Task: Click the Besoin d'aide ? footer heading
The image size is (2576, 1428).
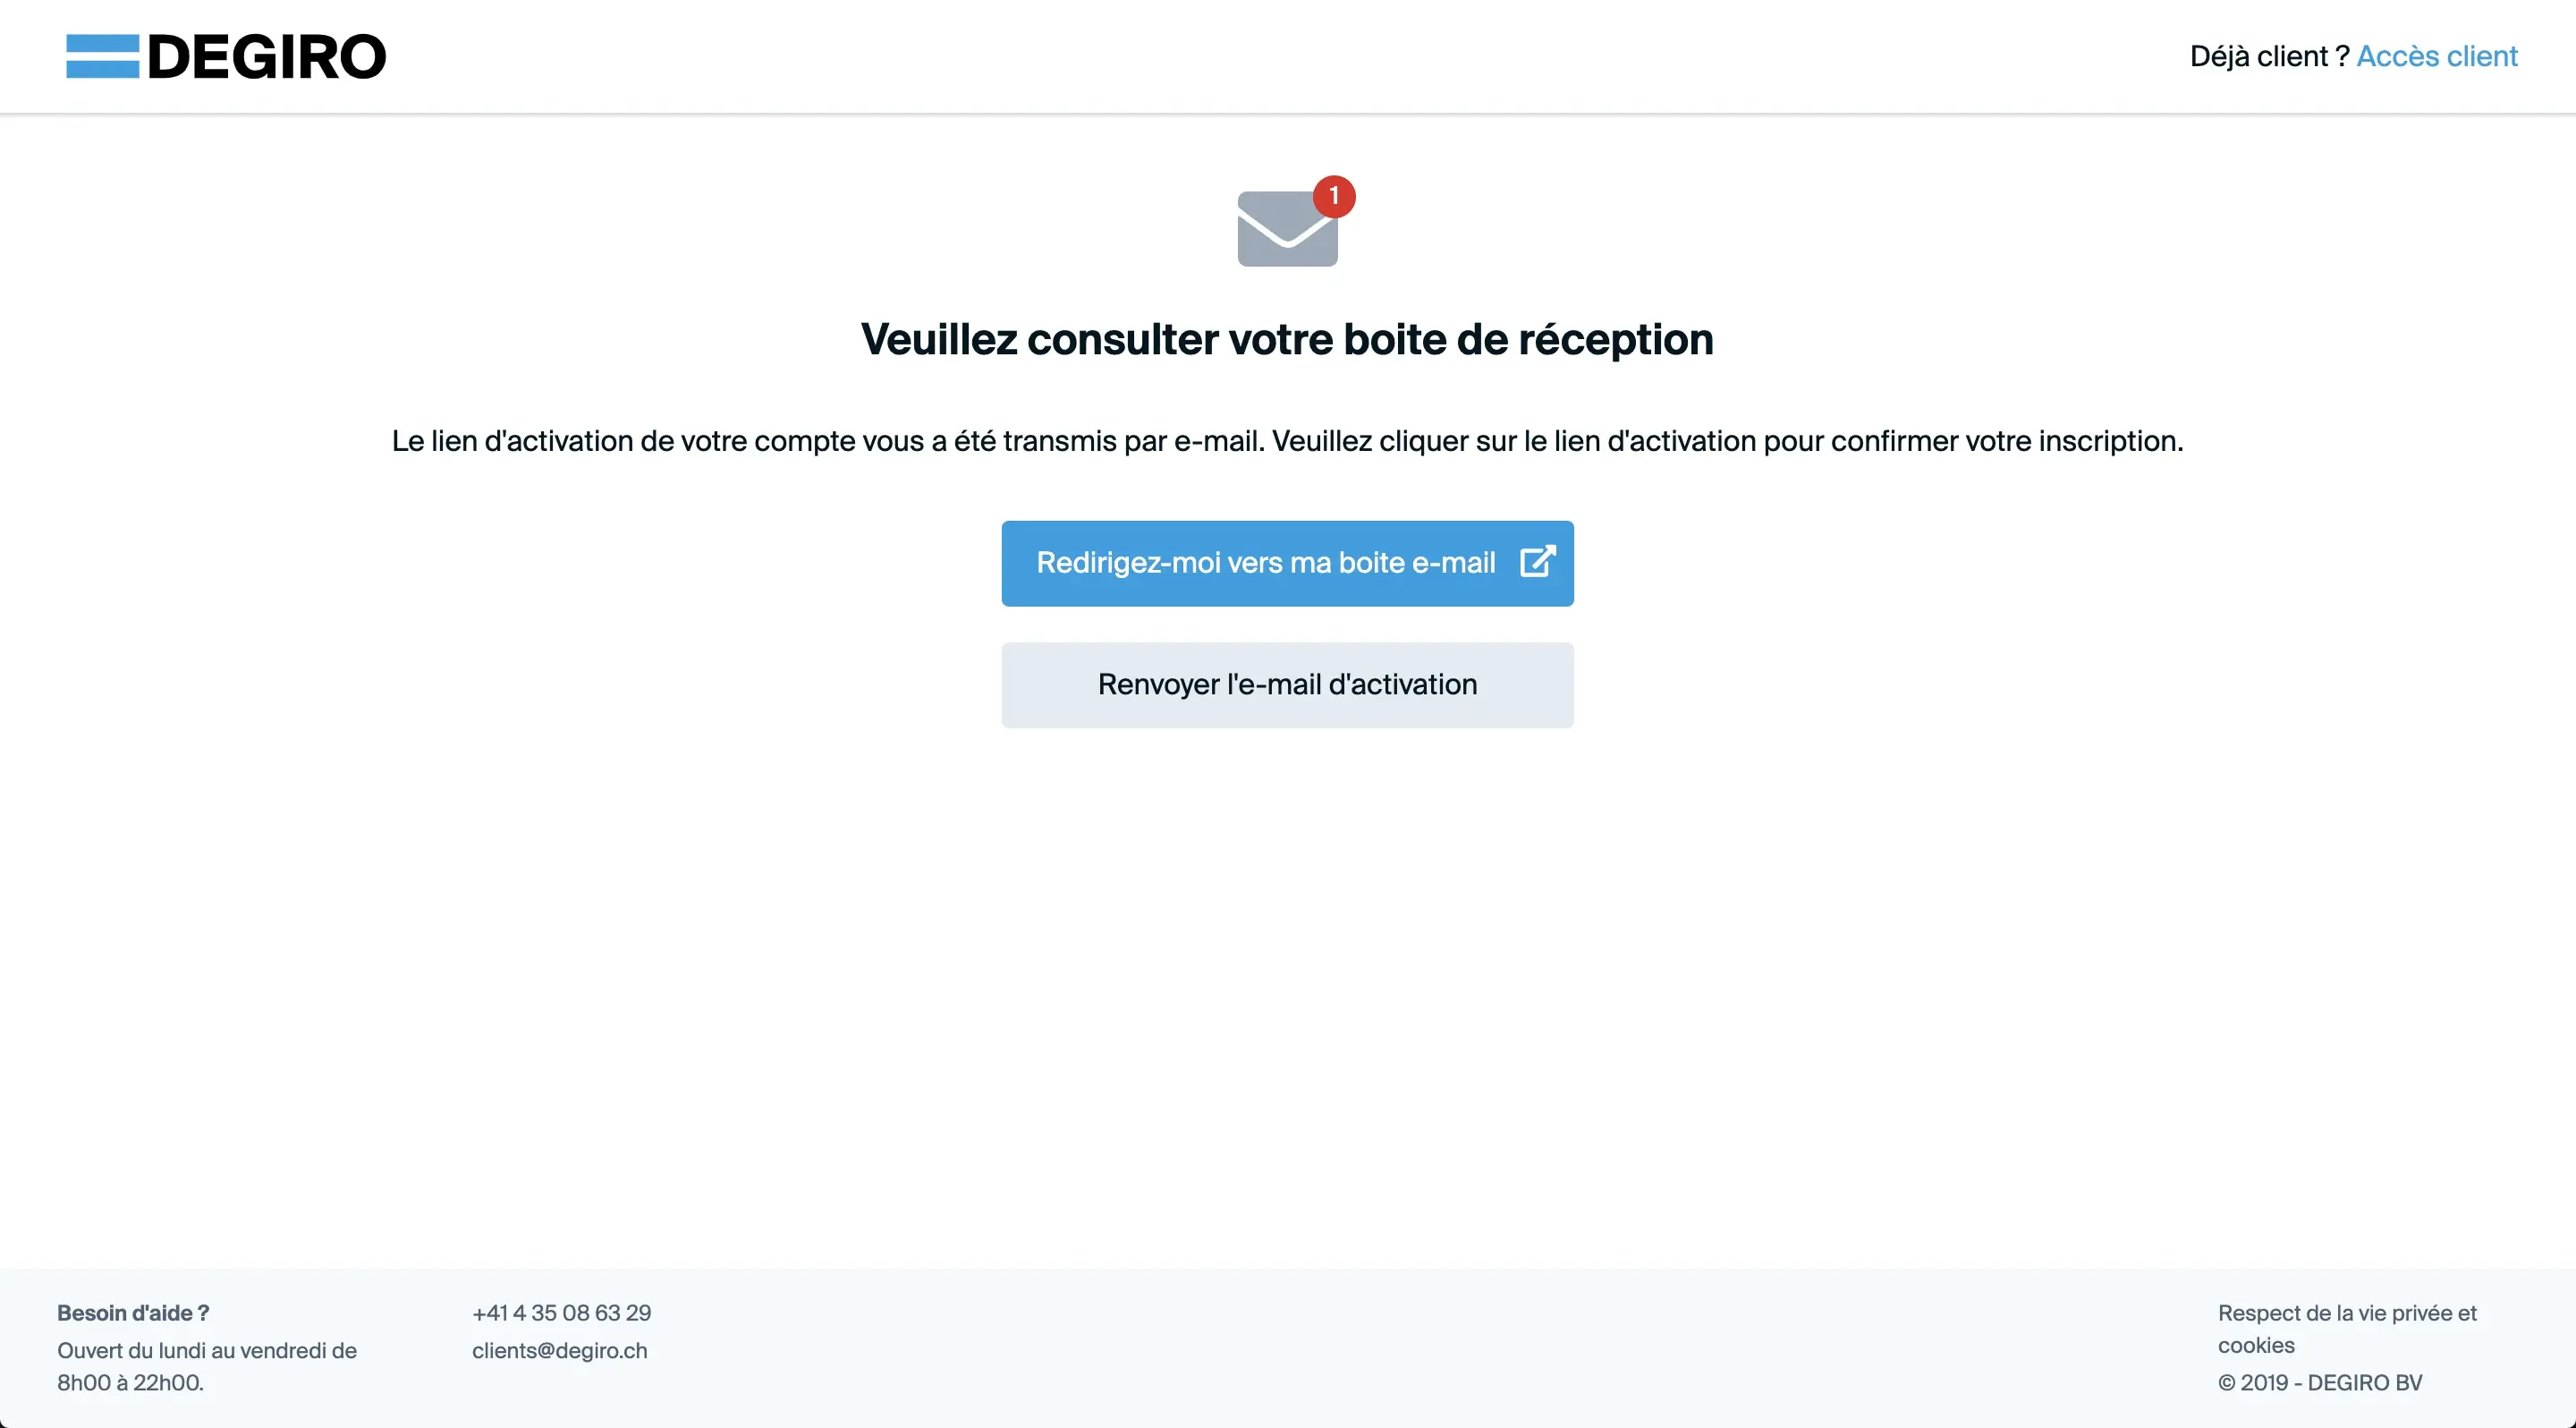Action: click(x=133, y=1312)
